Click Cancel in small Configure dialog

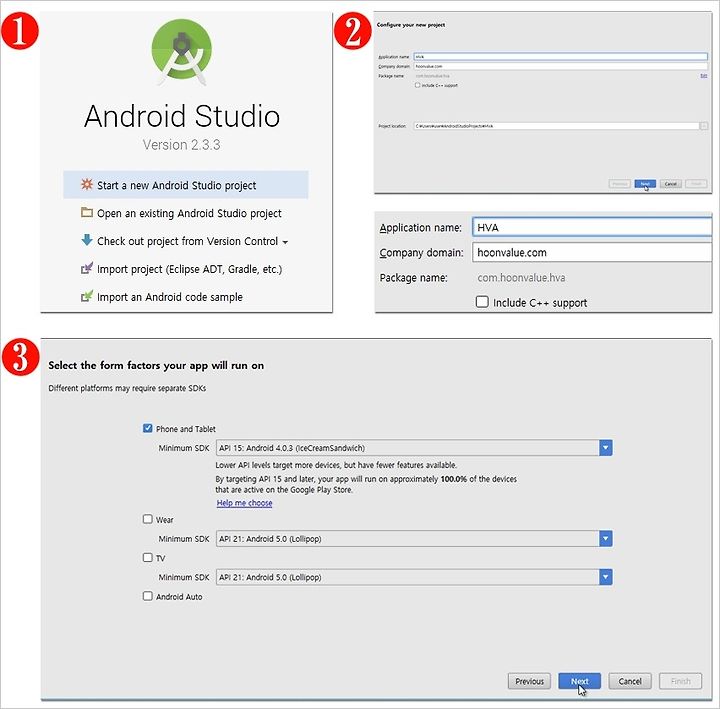[670, 184]
